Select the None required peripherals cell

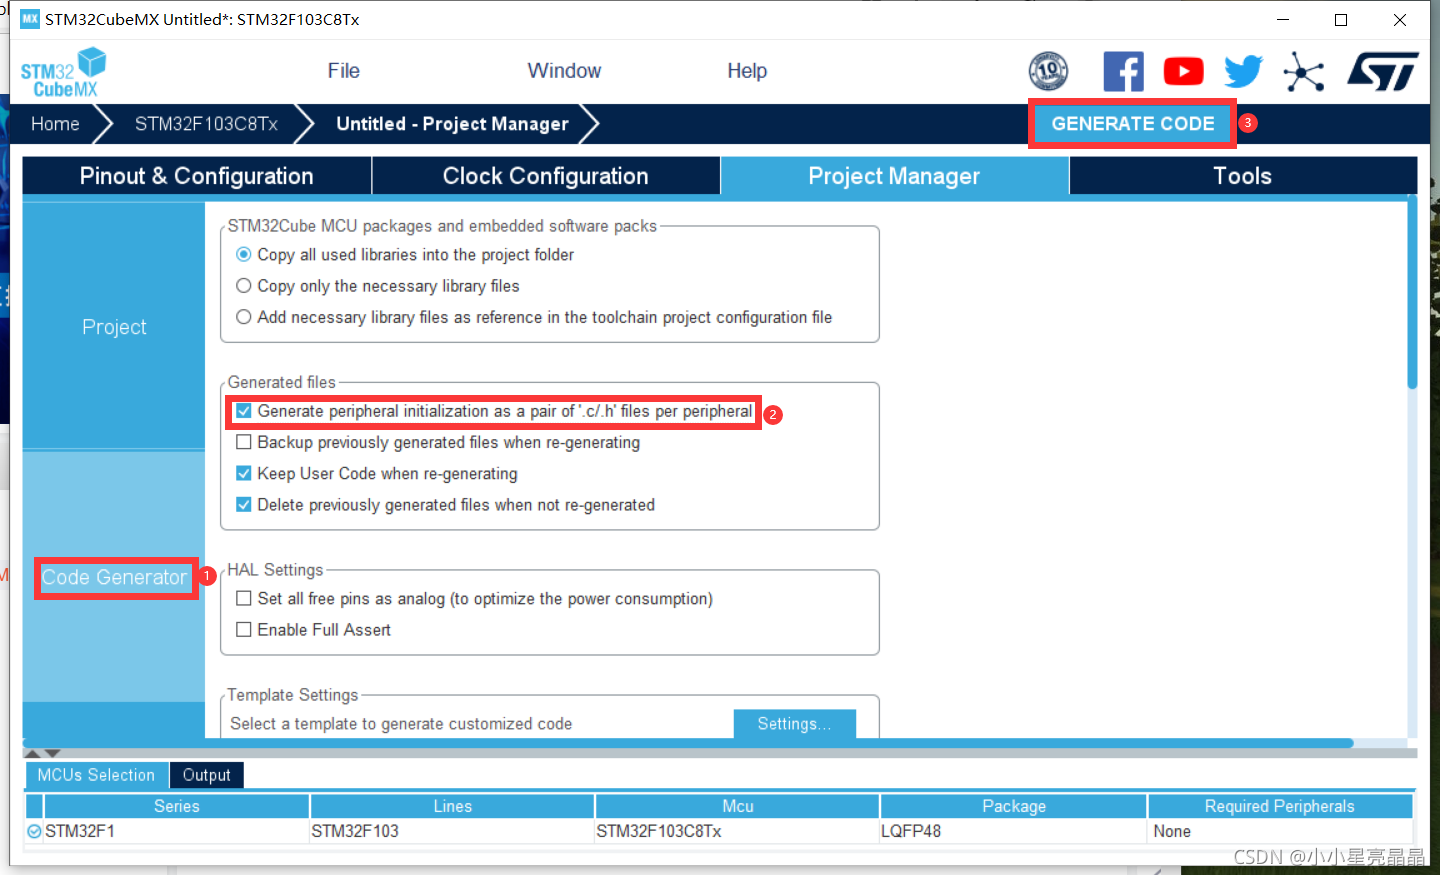(1280, 831)
